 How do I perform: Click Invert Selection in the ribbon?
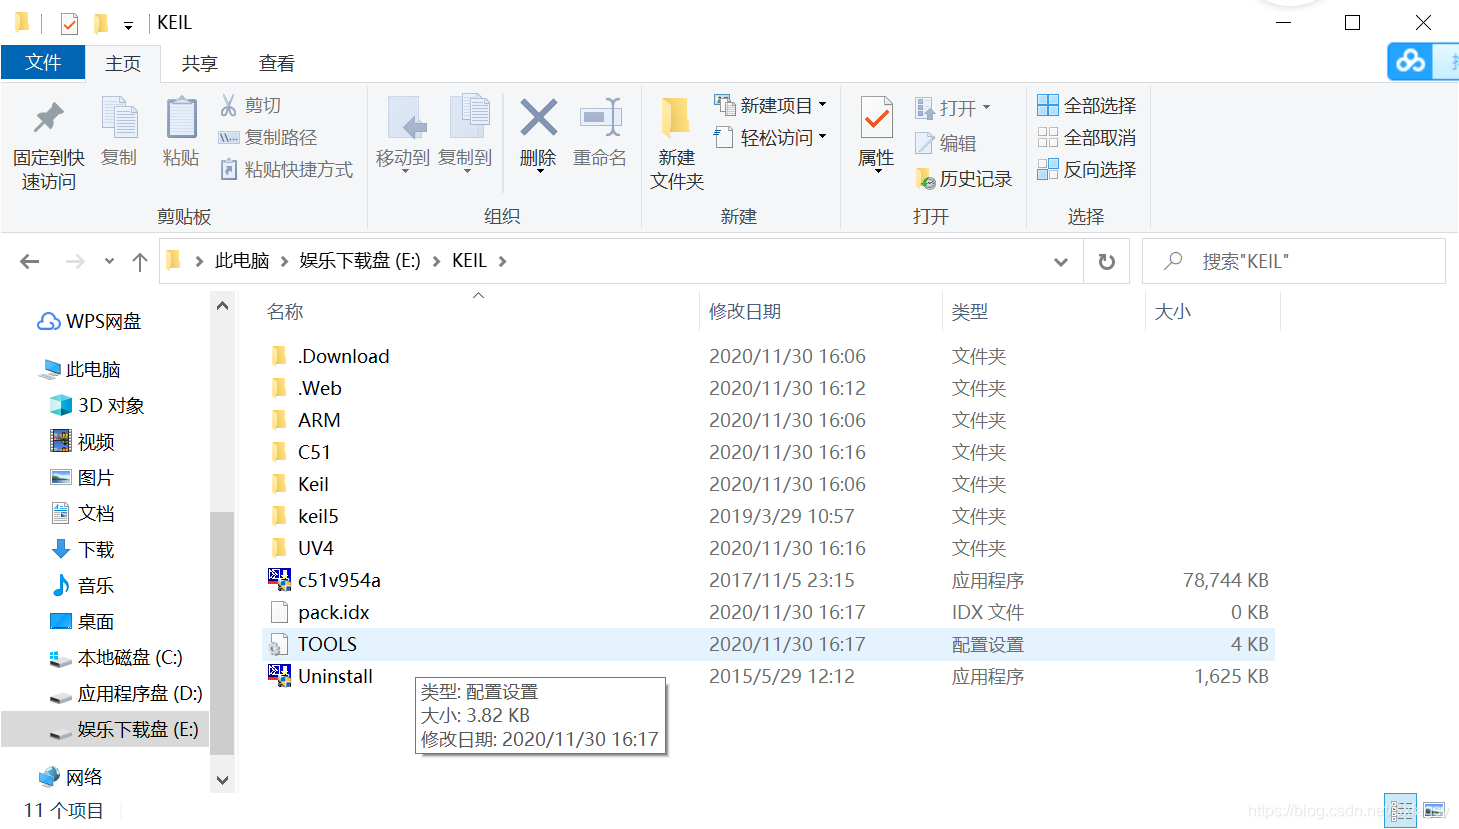(1087, 169)
